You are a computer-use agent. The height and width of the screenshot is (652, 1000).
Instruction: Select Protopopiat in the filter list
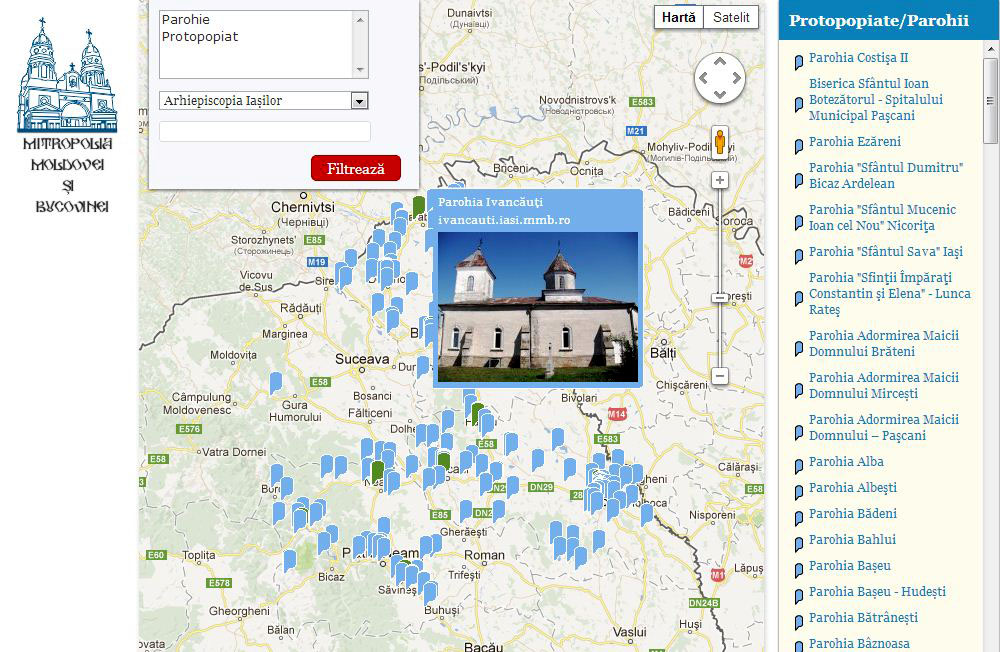[x=199, y=37]
